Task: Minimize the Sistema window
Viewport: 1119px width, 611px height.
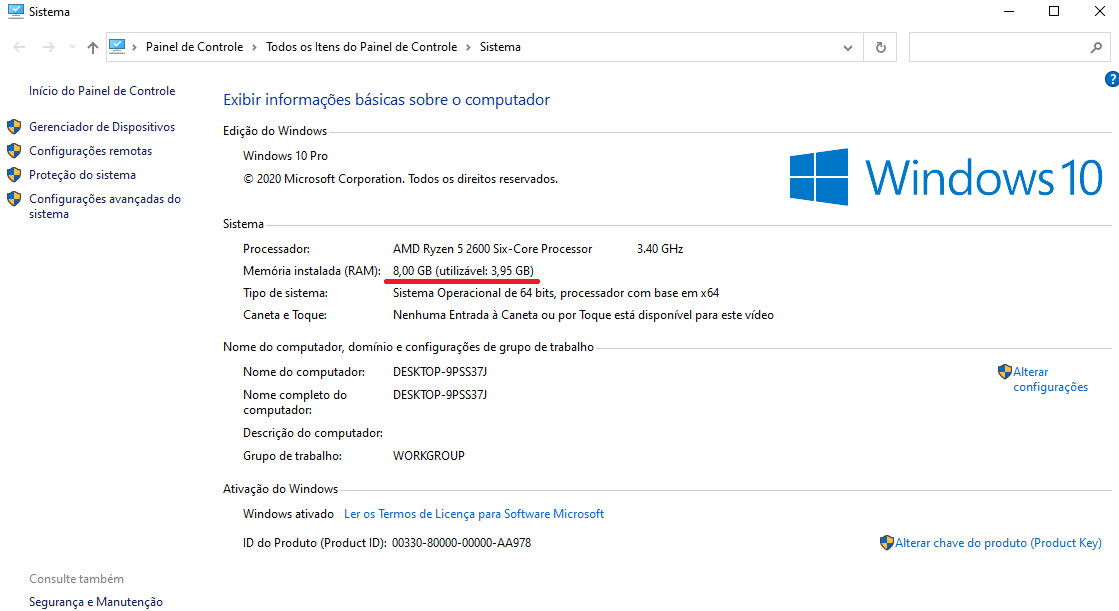Action: (1009, 11)
